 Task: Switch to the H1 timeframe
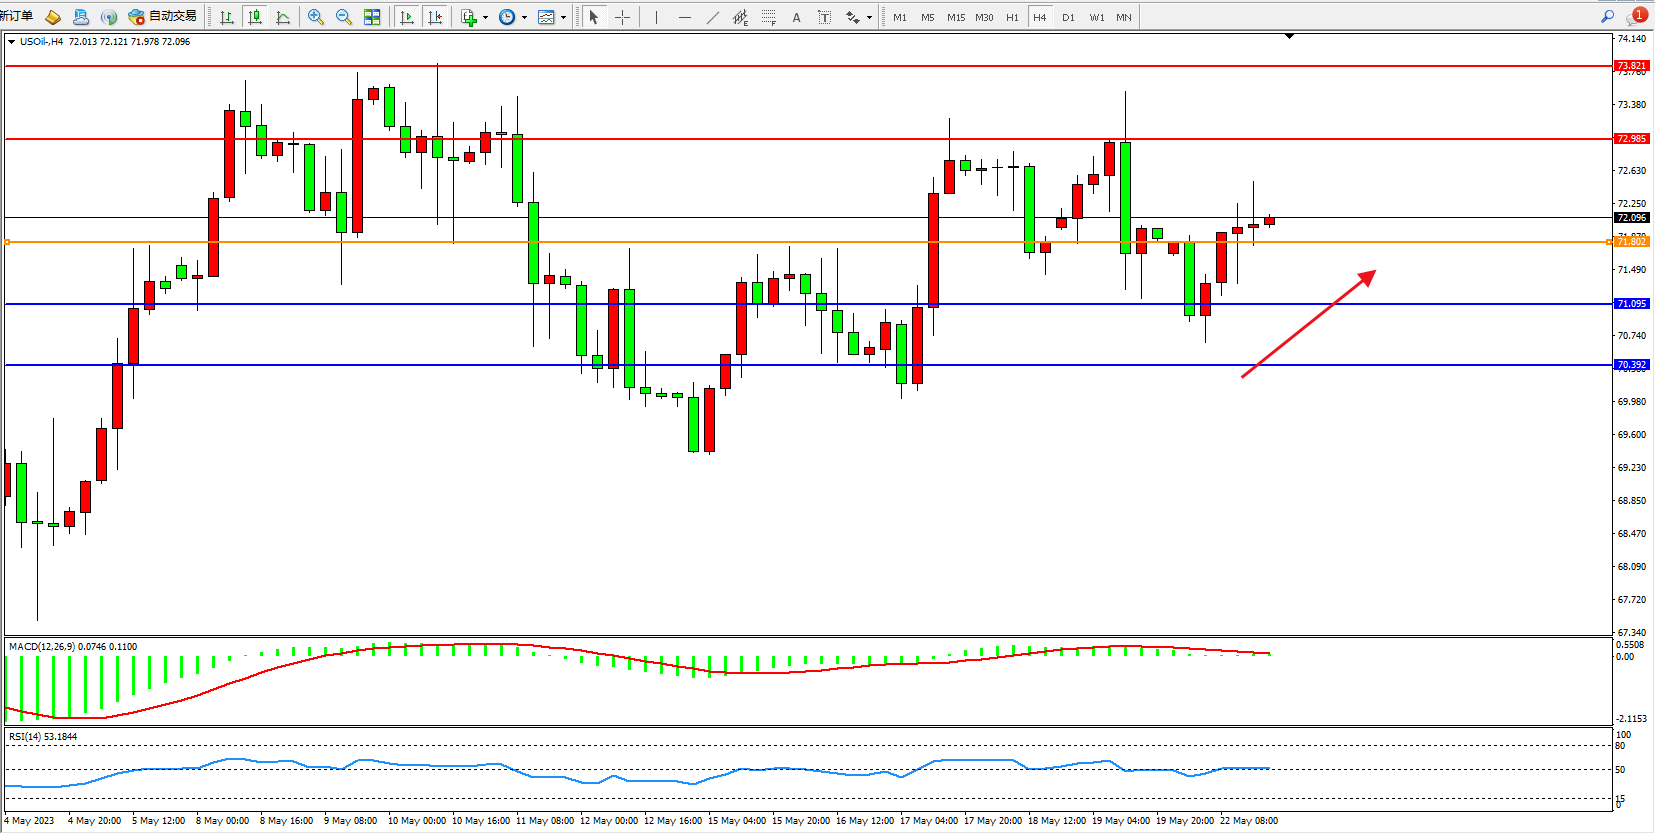(x=1012, y=17)
